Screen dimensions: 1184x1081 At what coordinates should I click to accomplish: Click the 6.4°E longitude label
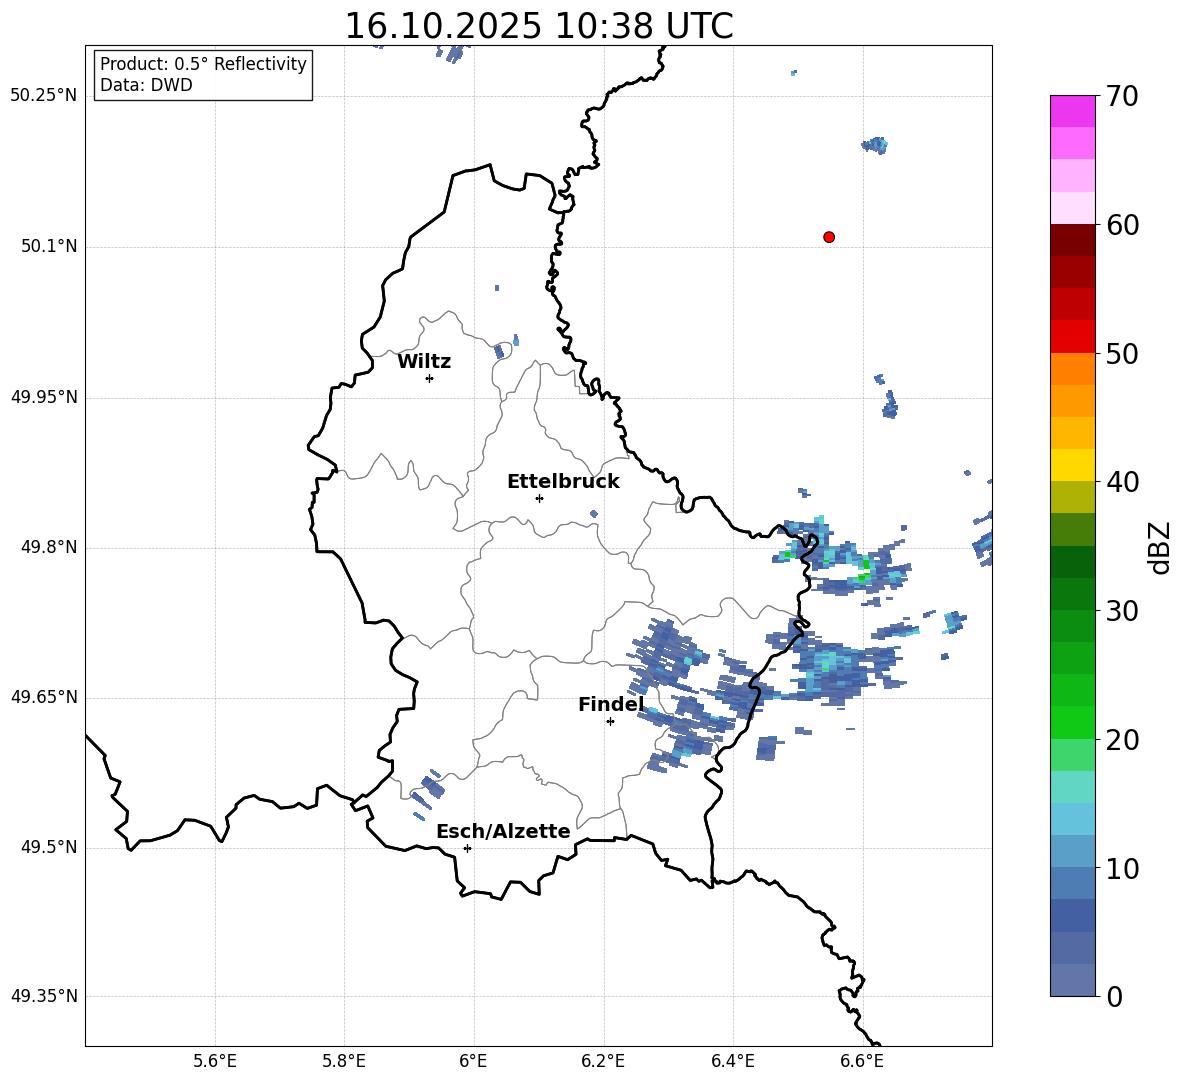732,1061
